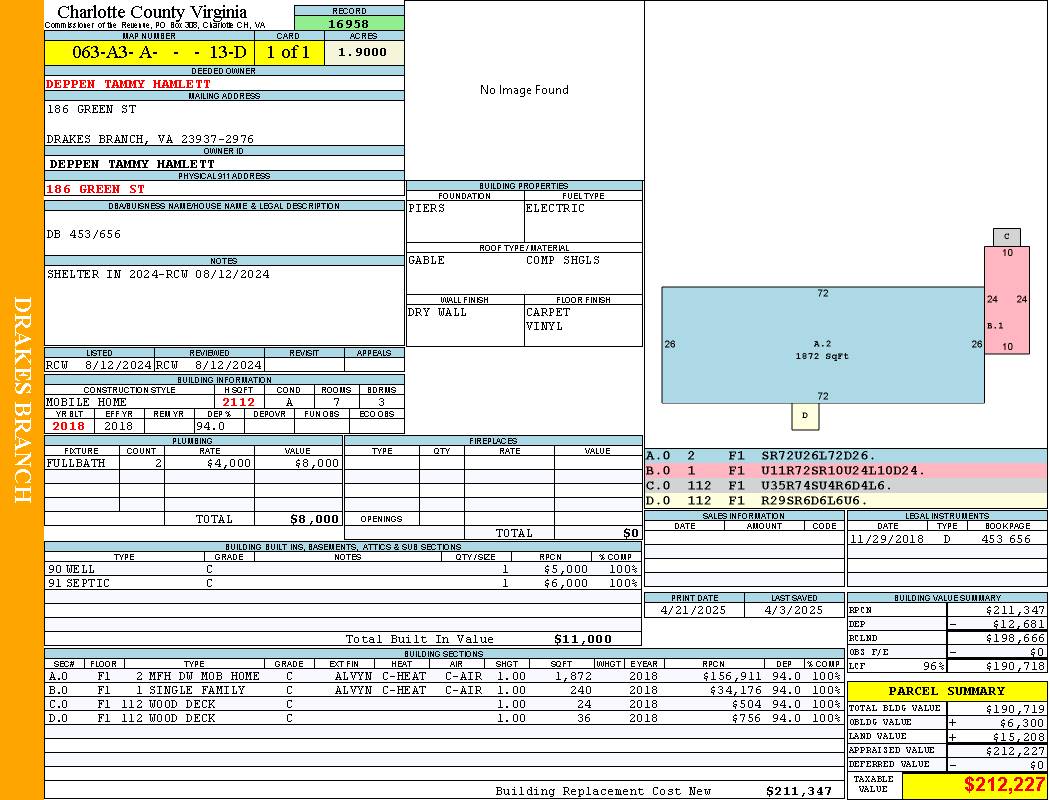
Task: Select the yellow map number field
Action: [x=149, y=53]
